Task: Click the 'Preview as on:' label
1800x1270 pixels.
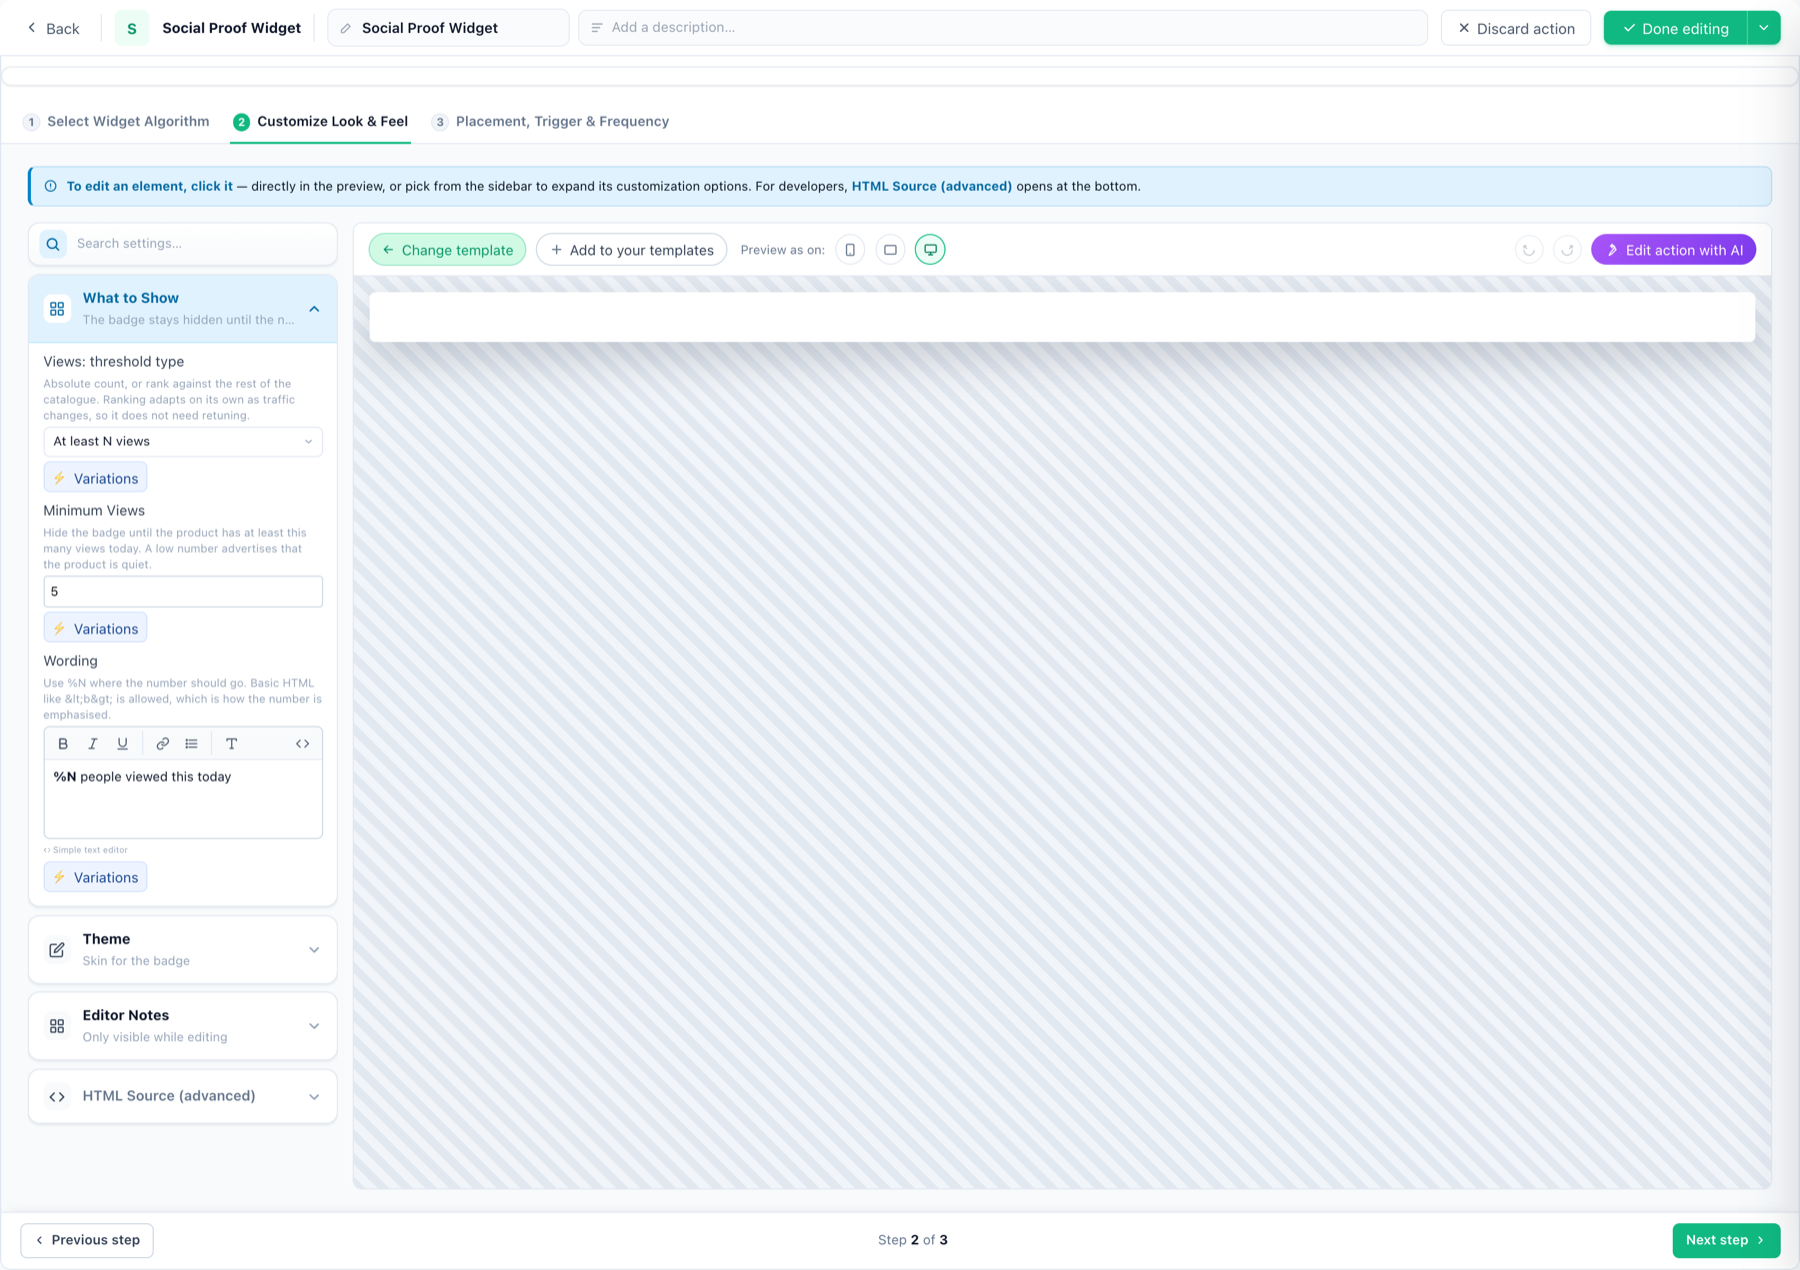Action: [782, 250]
